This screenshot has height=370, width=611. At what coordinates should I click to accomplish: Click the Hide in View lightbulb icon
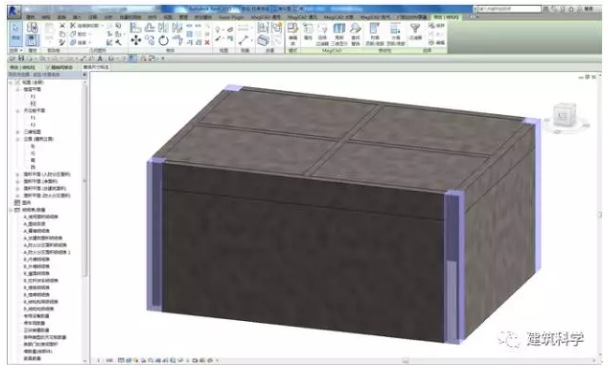[217, 29]
